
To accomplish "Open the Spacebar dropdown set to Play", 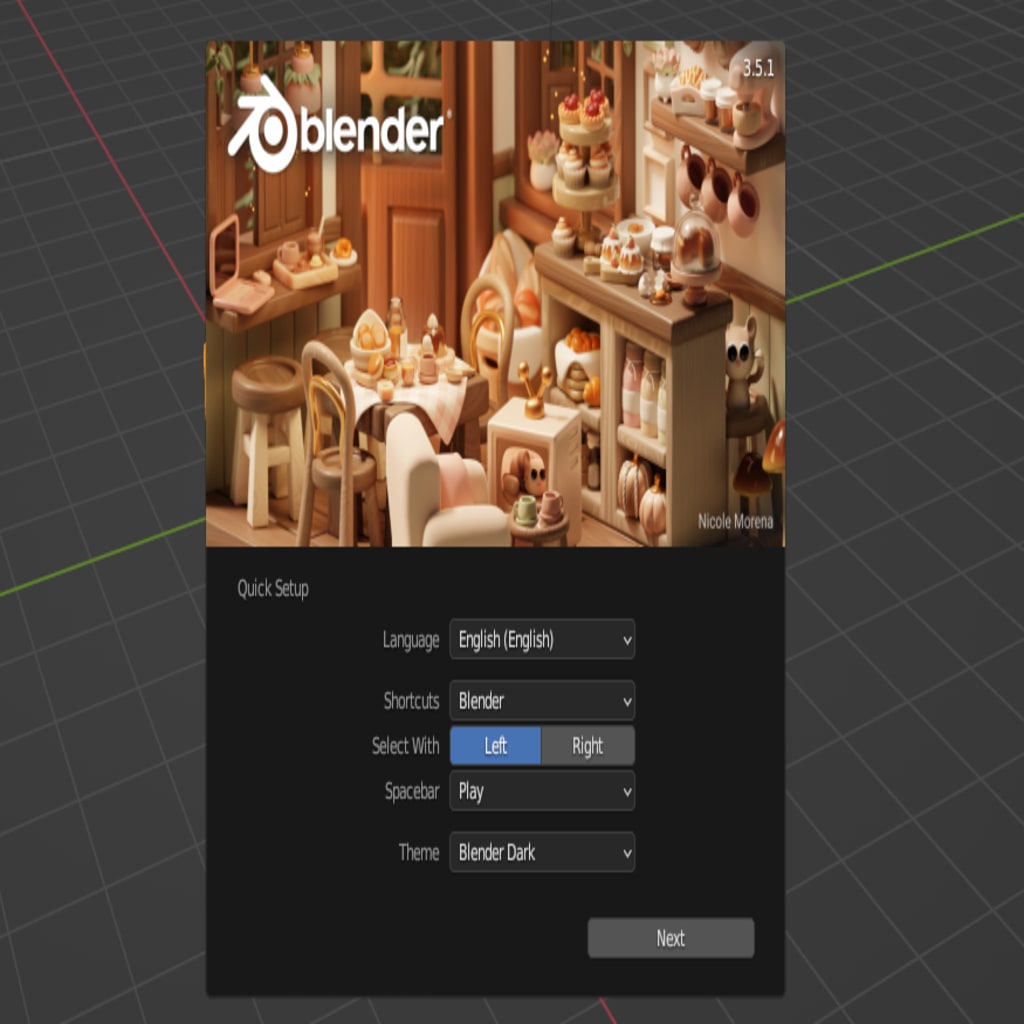I will pyautogui.click(x=542, y=791).
